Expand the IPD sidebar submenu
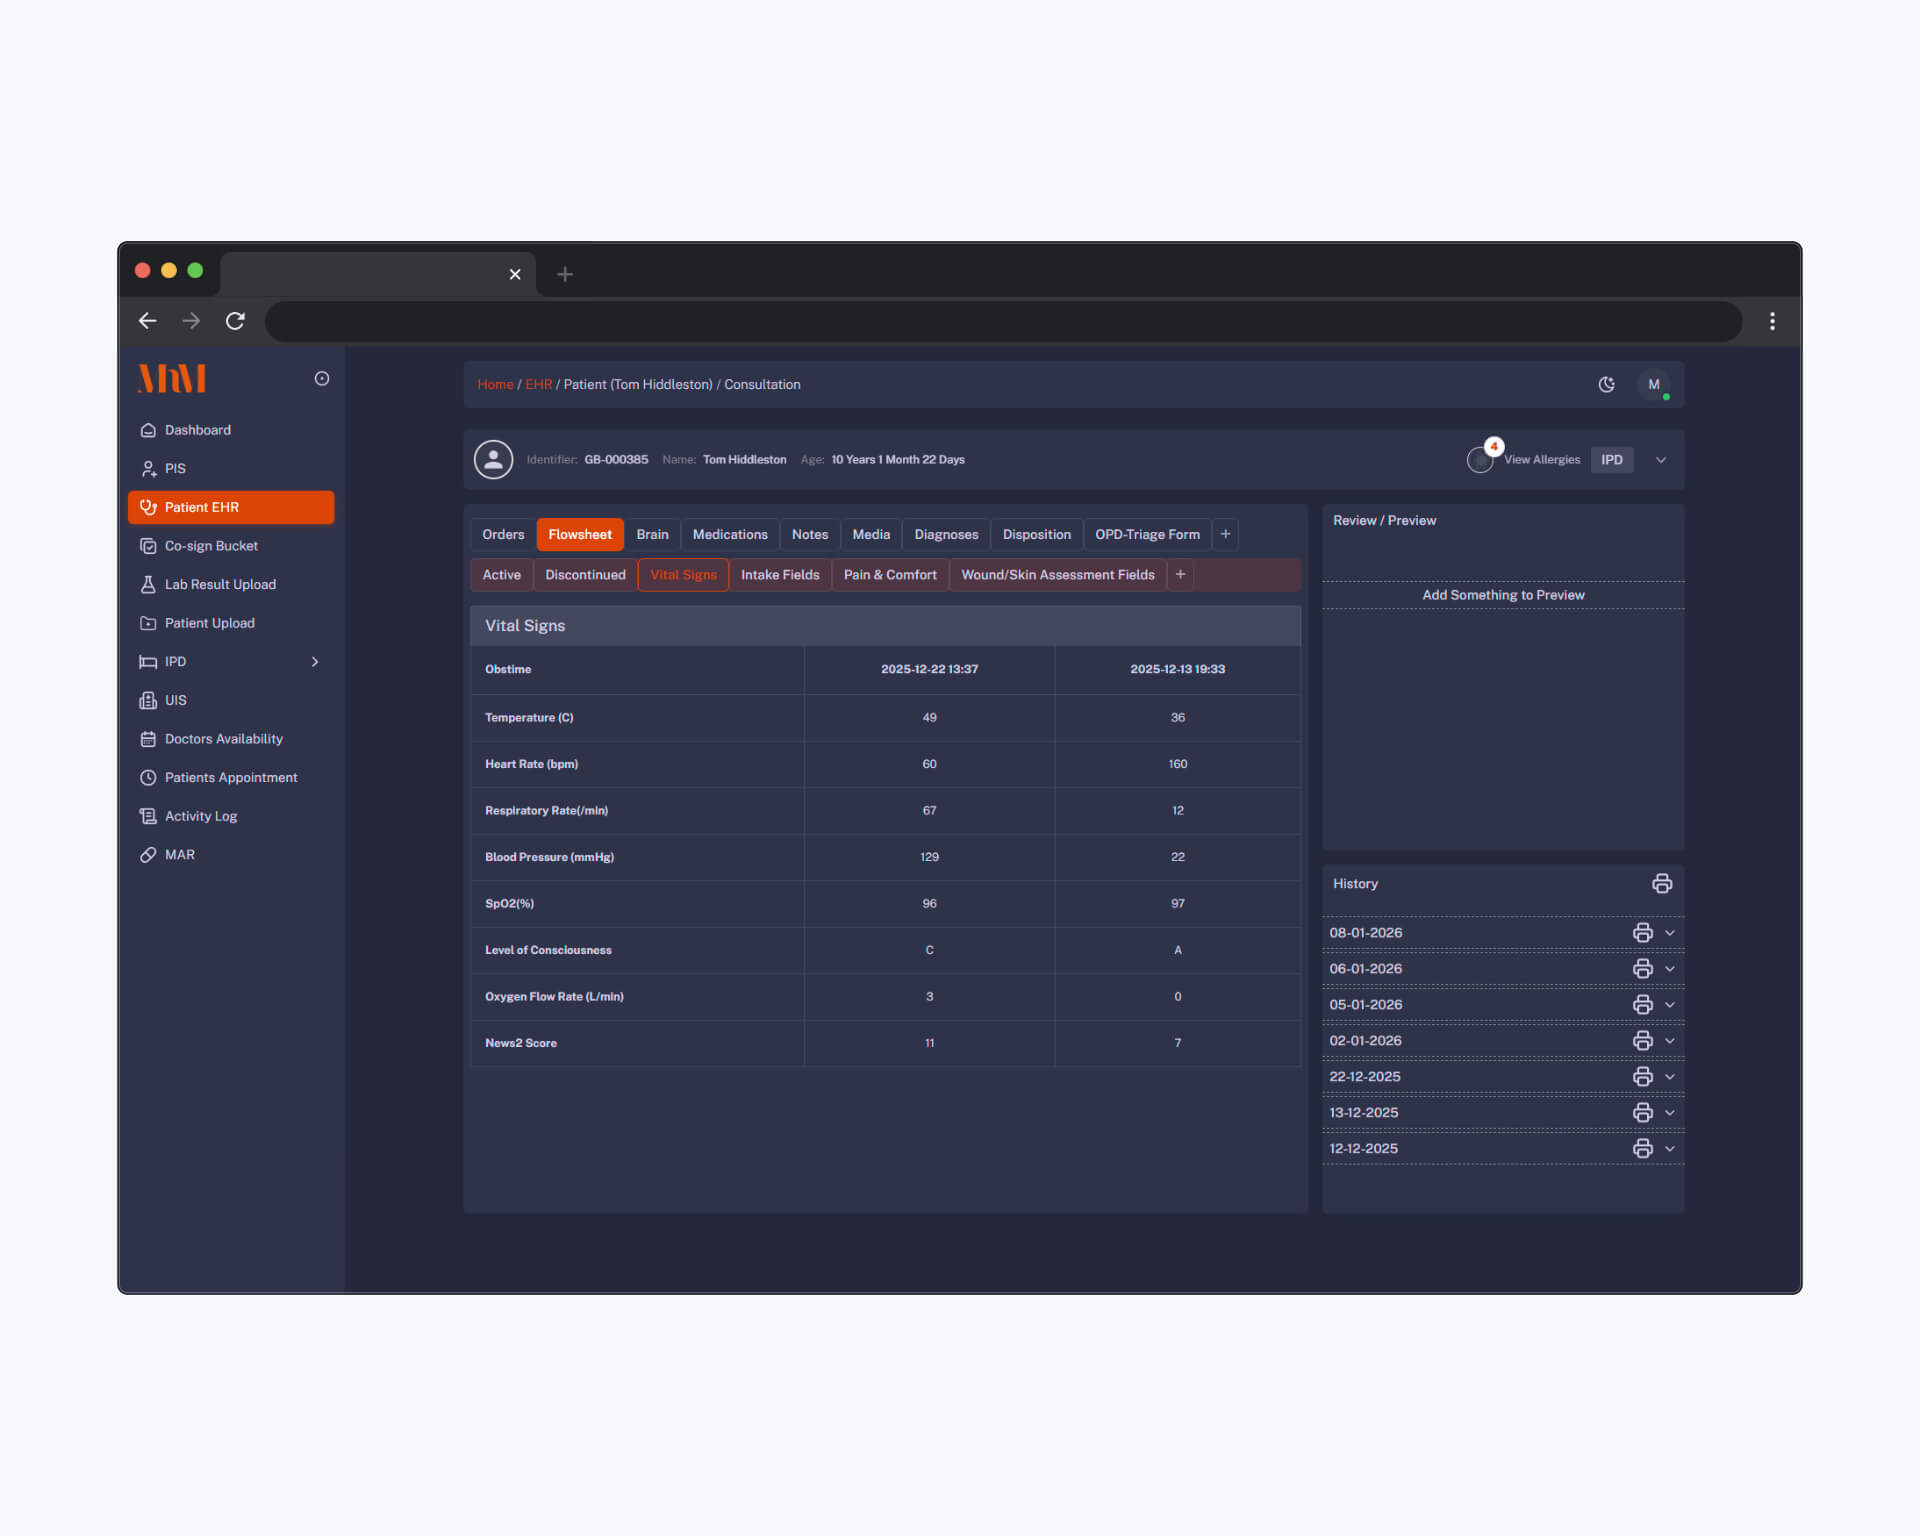The image size is (1920, 1536). [315, 662]
